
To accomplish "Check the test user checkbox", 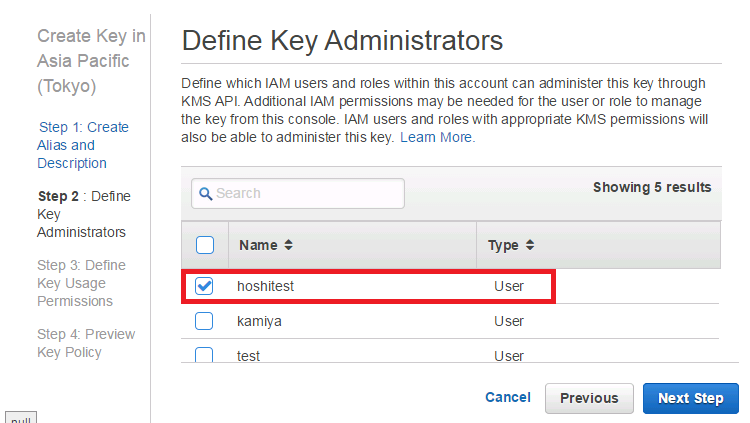I will 204,355.
